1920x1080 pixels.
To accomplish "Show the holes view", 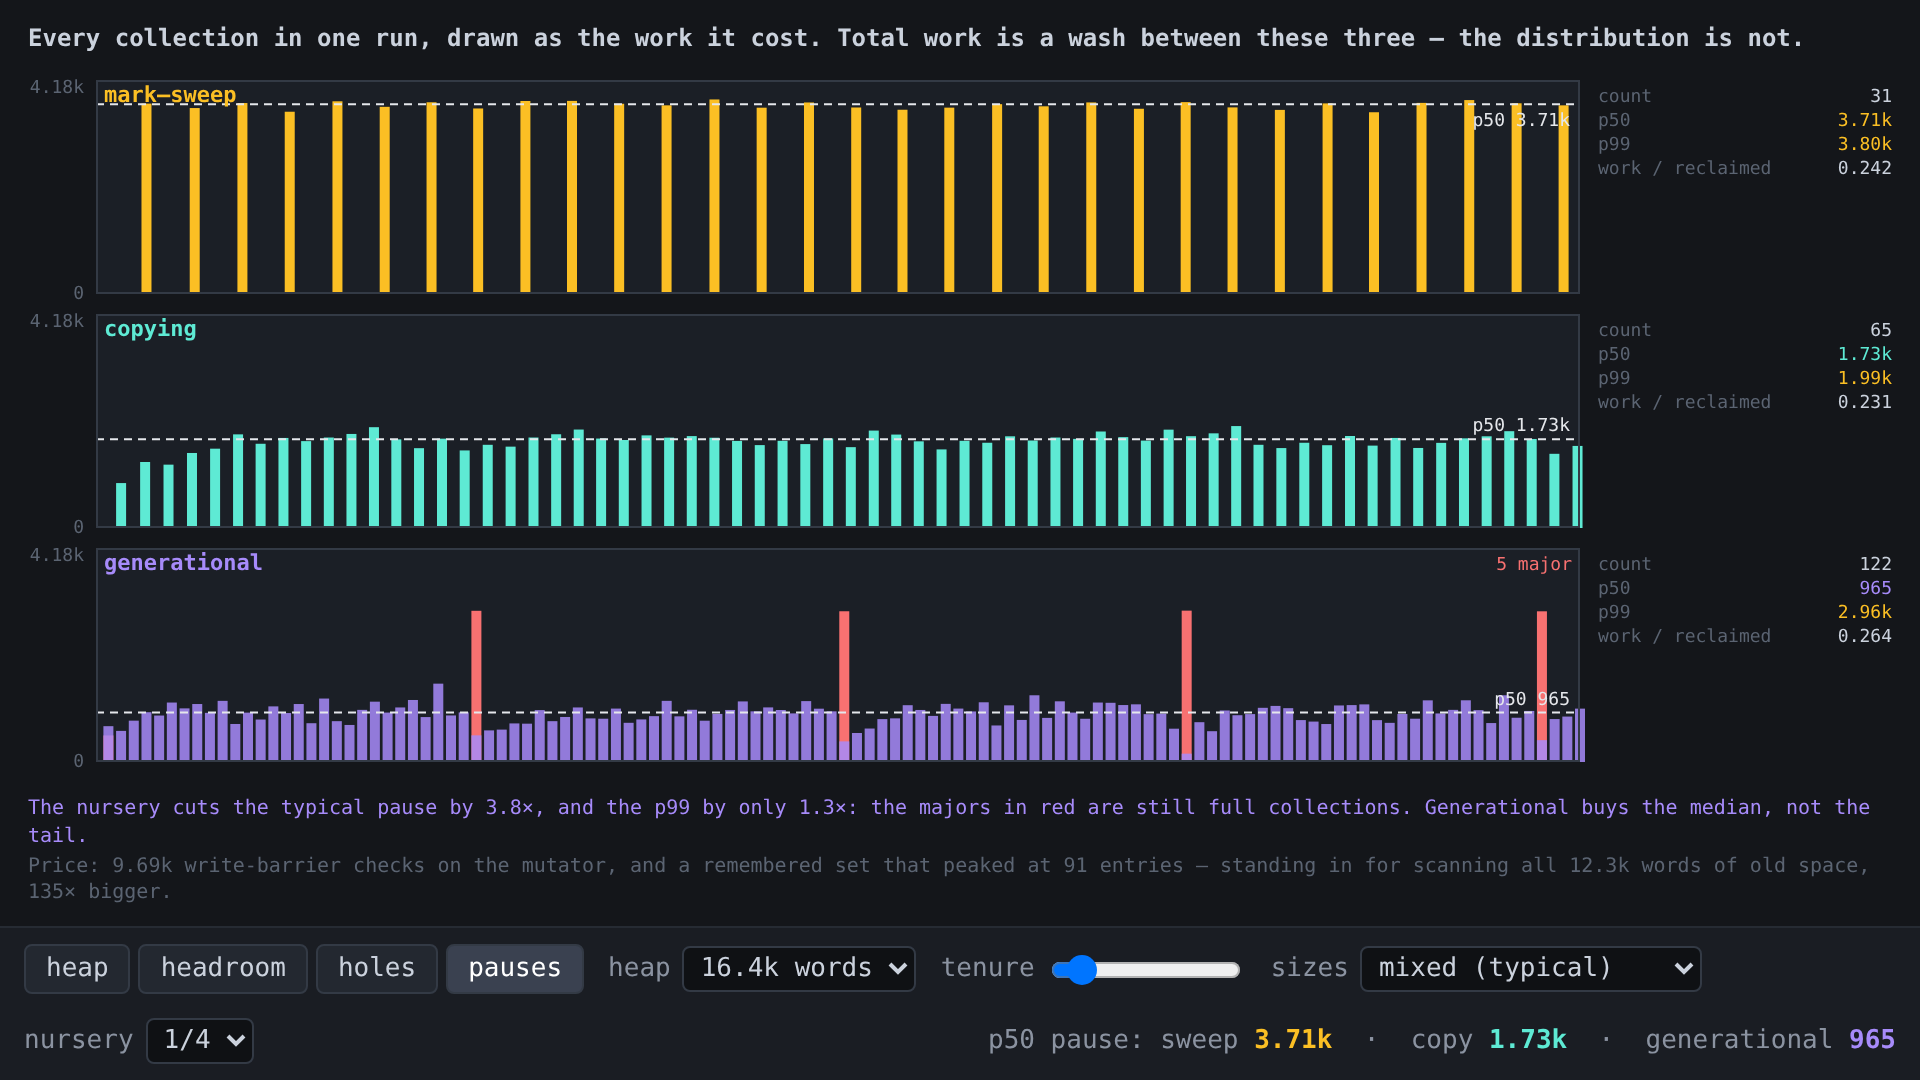I will tap(376, 968).
